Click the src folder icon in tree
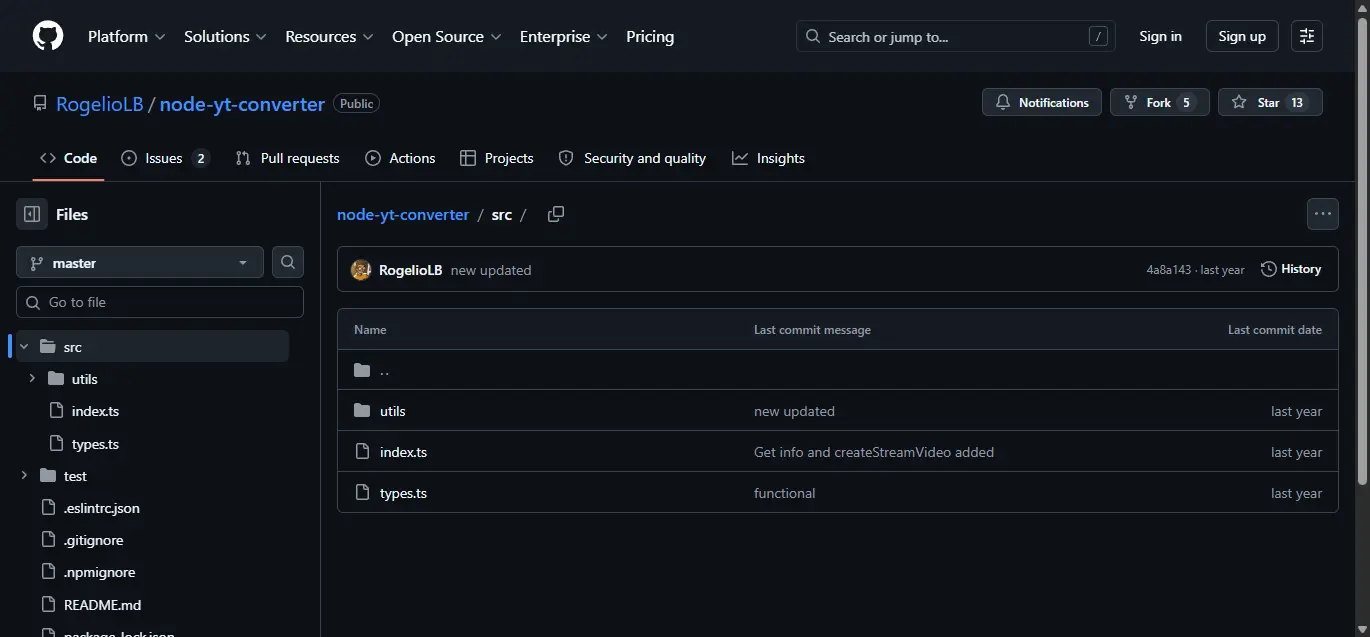 (x=47, y=347)
